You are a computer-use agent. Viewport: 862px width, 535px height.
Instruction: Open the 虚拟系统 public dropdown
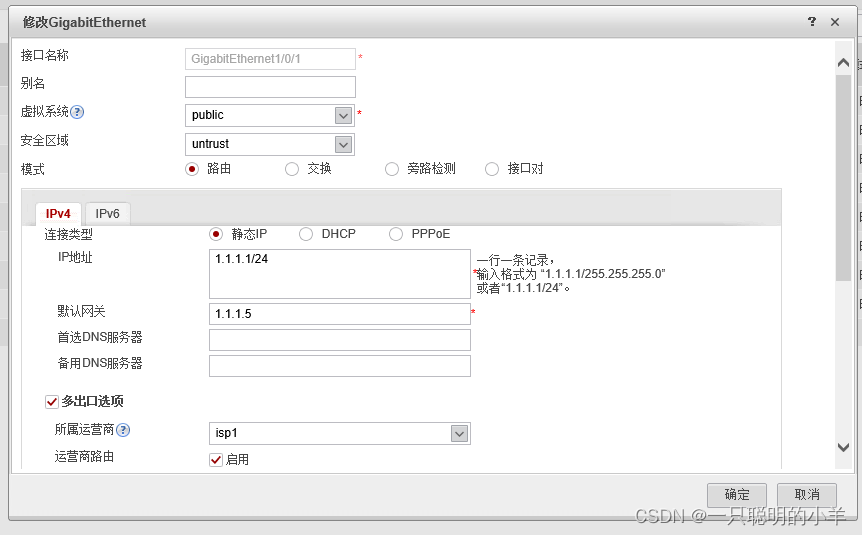(x=344, y=115)
